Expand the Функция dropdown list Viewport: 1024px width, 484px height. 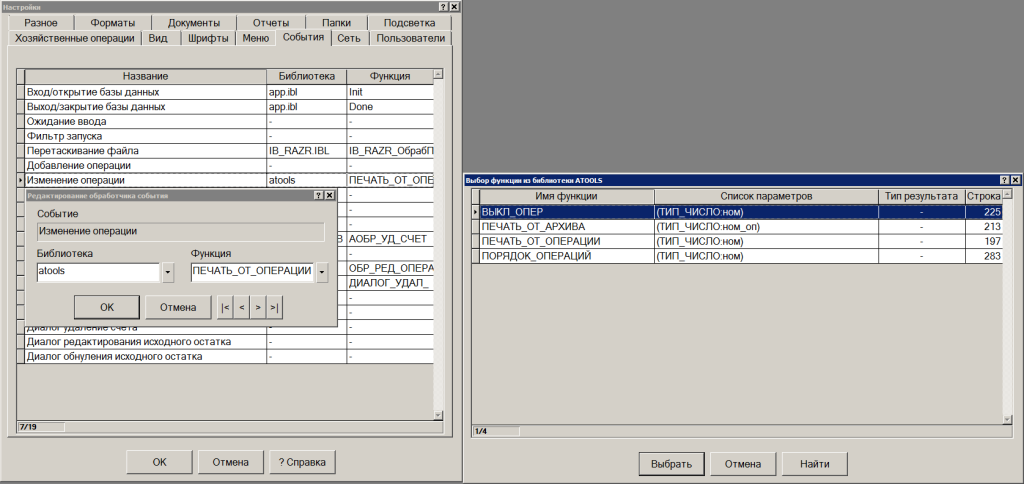(322, 272)
